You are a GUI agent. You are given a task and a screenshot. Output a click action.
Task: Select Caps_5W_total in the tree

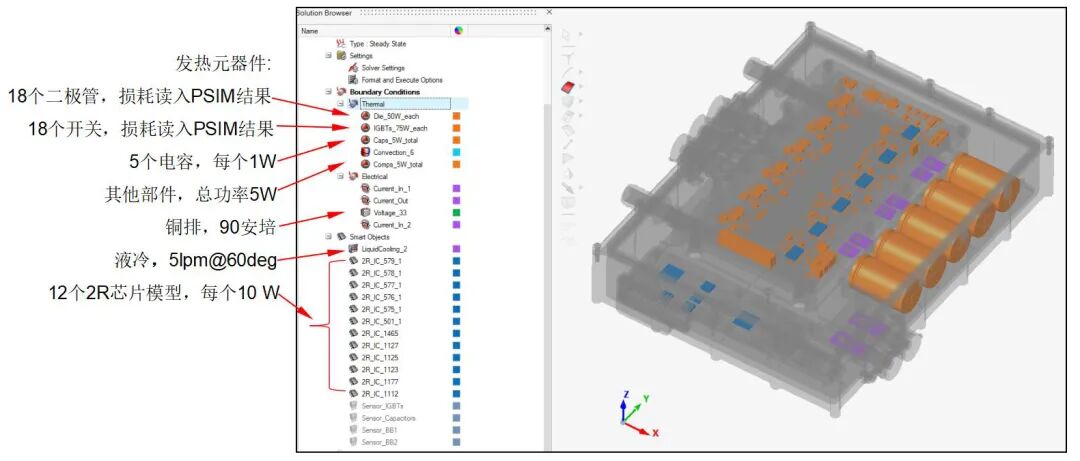(397, 140)
